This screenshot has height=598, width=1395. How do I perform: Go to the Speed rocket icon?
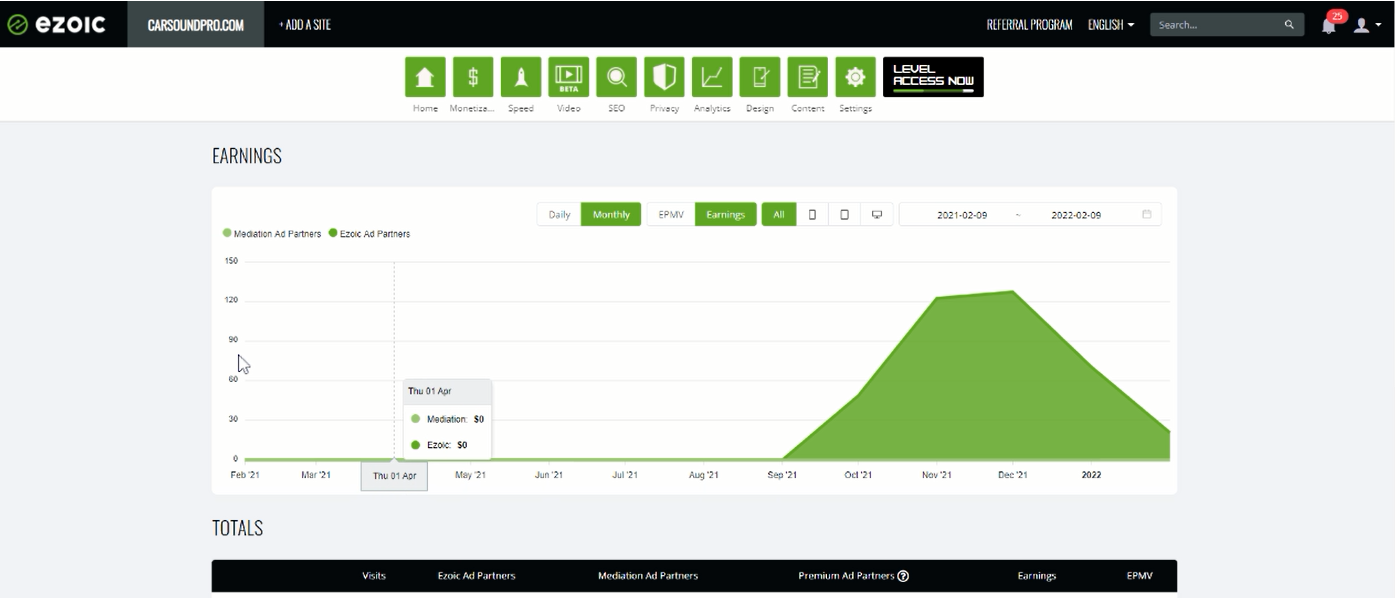[x=521, y=77]
